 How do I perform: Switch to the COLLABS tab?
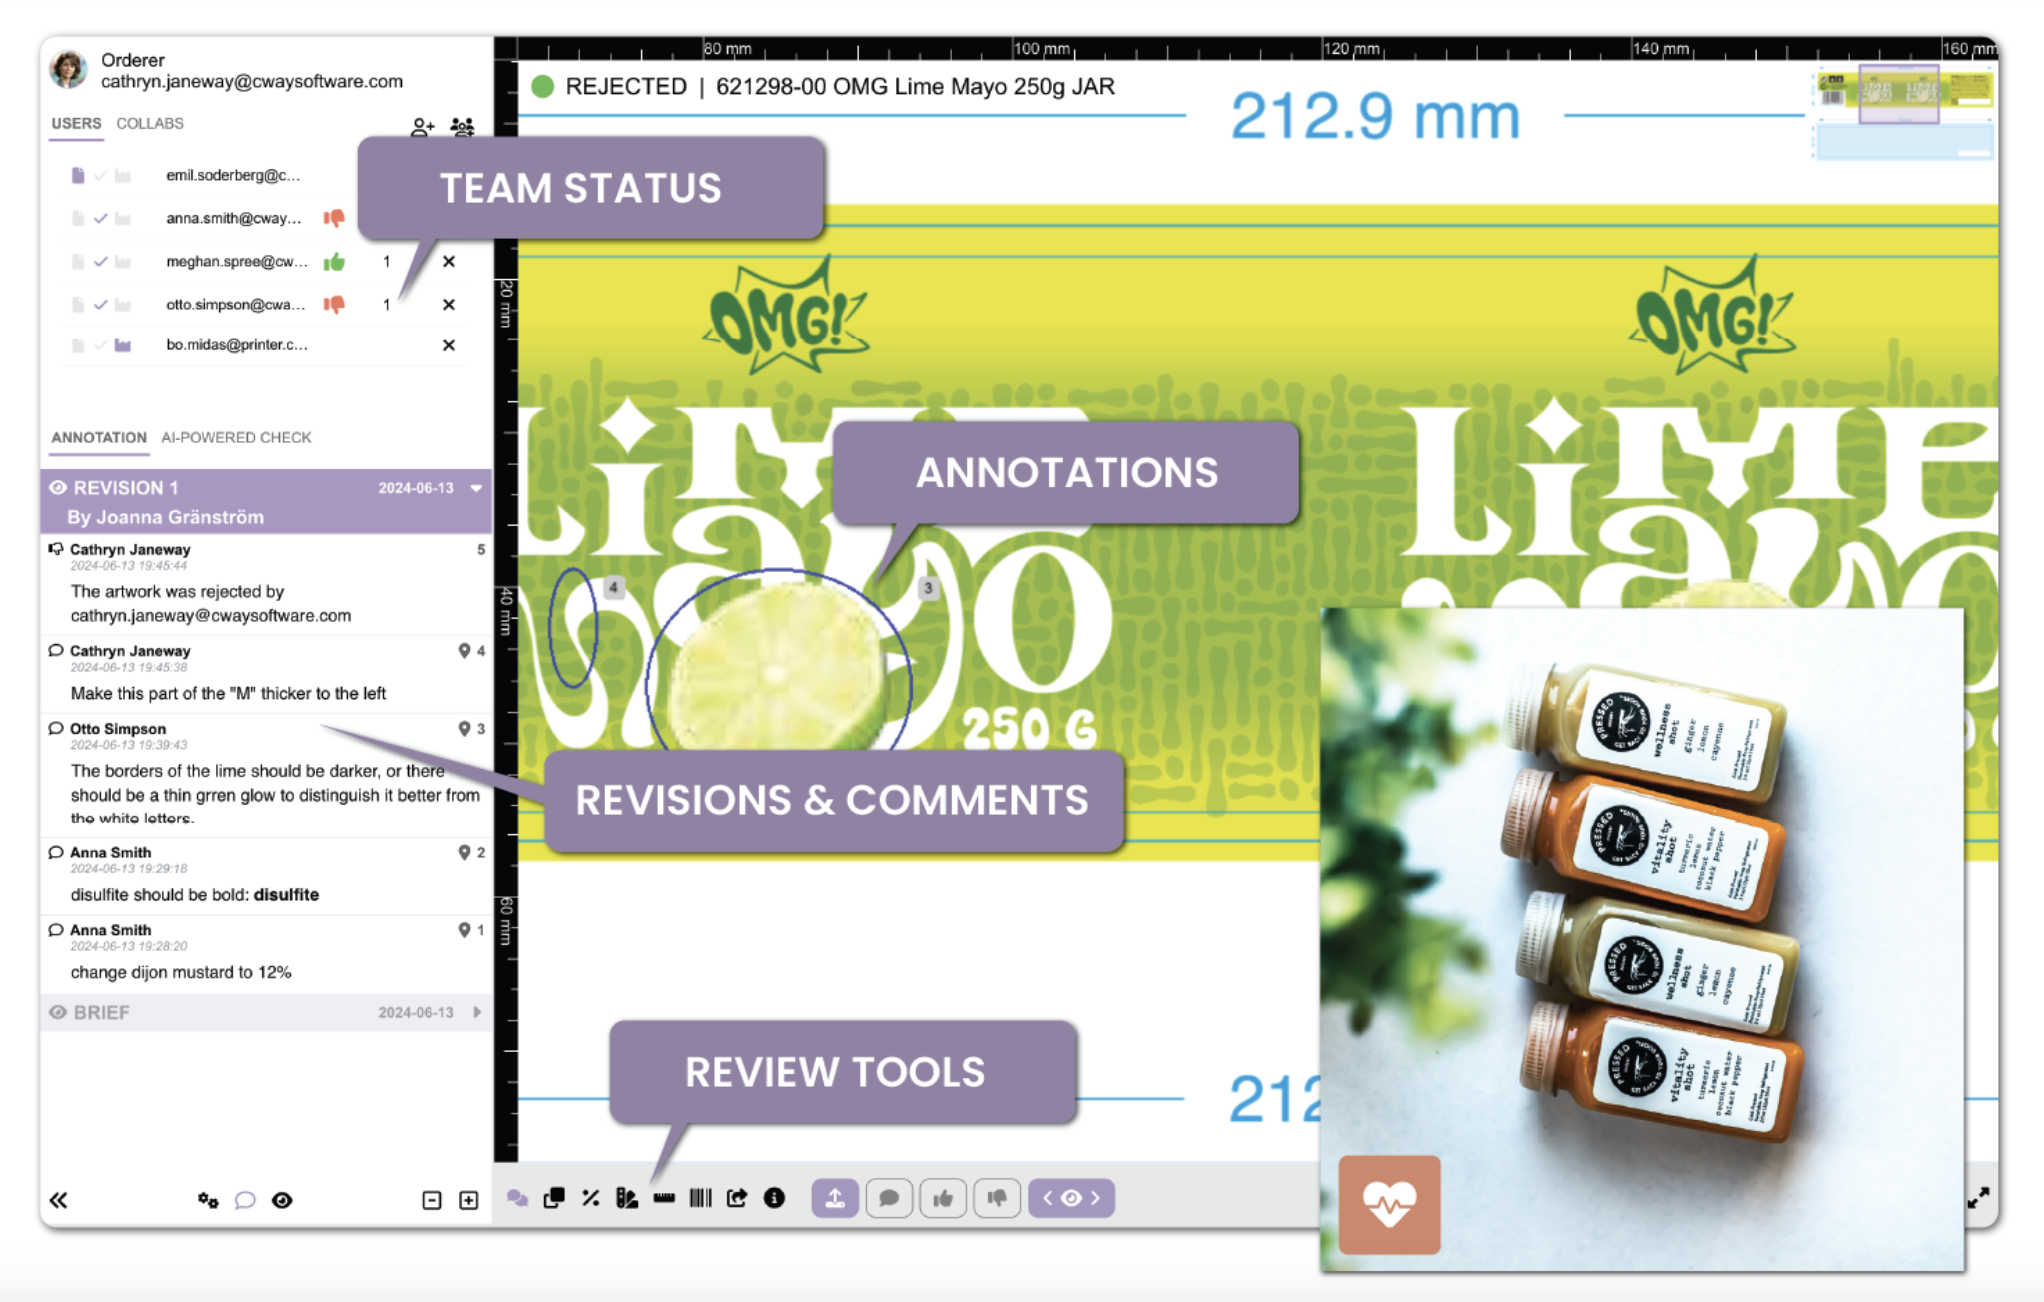pyautogui.click(x=150, y=123)
